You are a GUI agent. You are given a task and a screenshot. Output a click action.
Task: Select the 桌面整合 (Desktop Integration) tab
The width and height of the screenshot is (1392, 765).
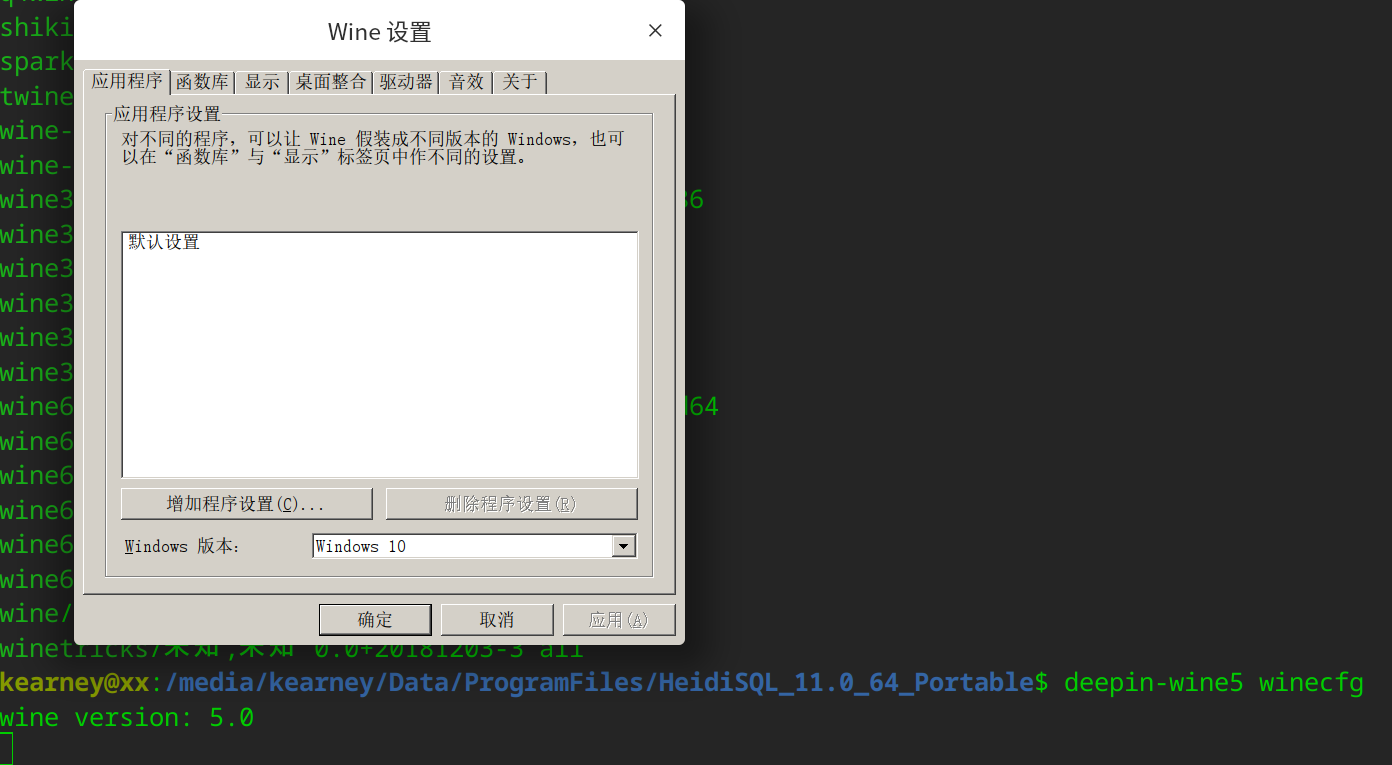[x=330, y=82]
